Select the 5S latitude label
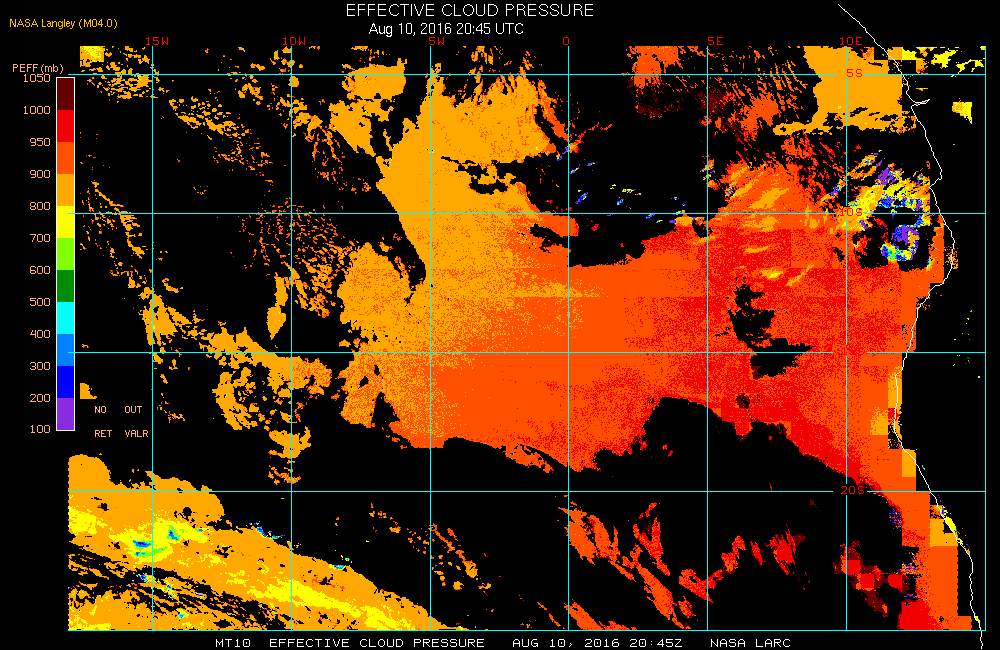 [x=854, y=73]
